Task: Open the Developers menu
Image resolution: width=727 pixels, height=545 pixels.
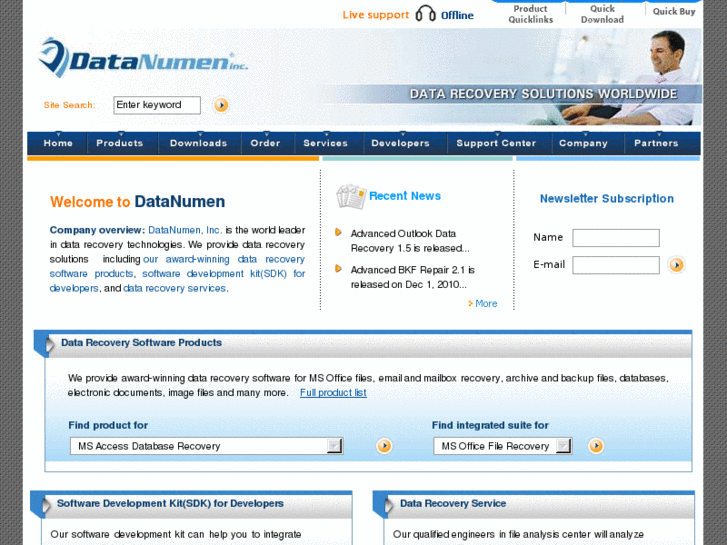Action: [401, 143]
